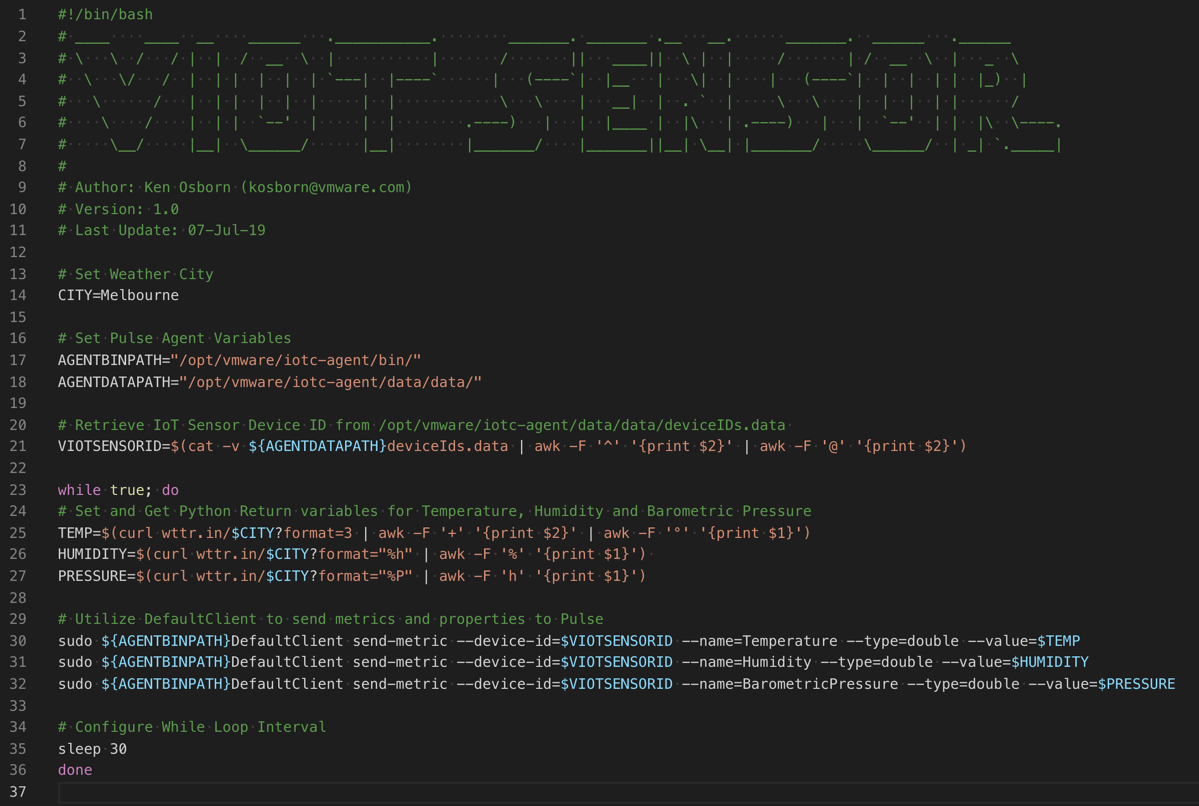Image resolution: width=1199 pixels, height=806 pixels.
Task: Click the AGENTBINPATH string value
Action: [x=296, y=360]
